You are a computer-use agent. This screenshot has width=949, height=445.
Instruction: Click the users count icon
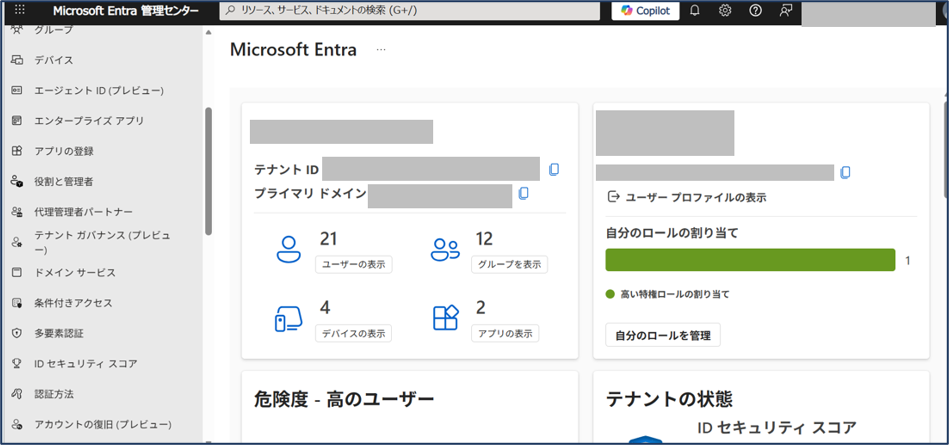point(289,249)
